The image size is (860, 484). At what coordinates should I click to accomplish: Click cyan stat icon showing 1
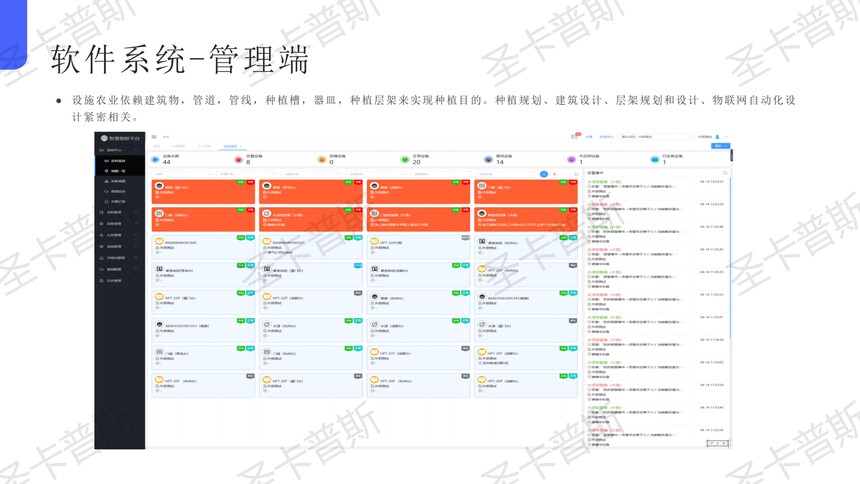(654, 159)
